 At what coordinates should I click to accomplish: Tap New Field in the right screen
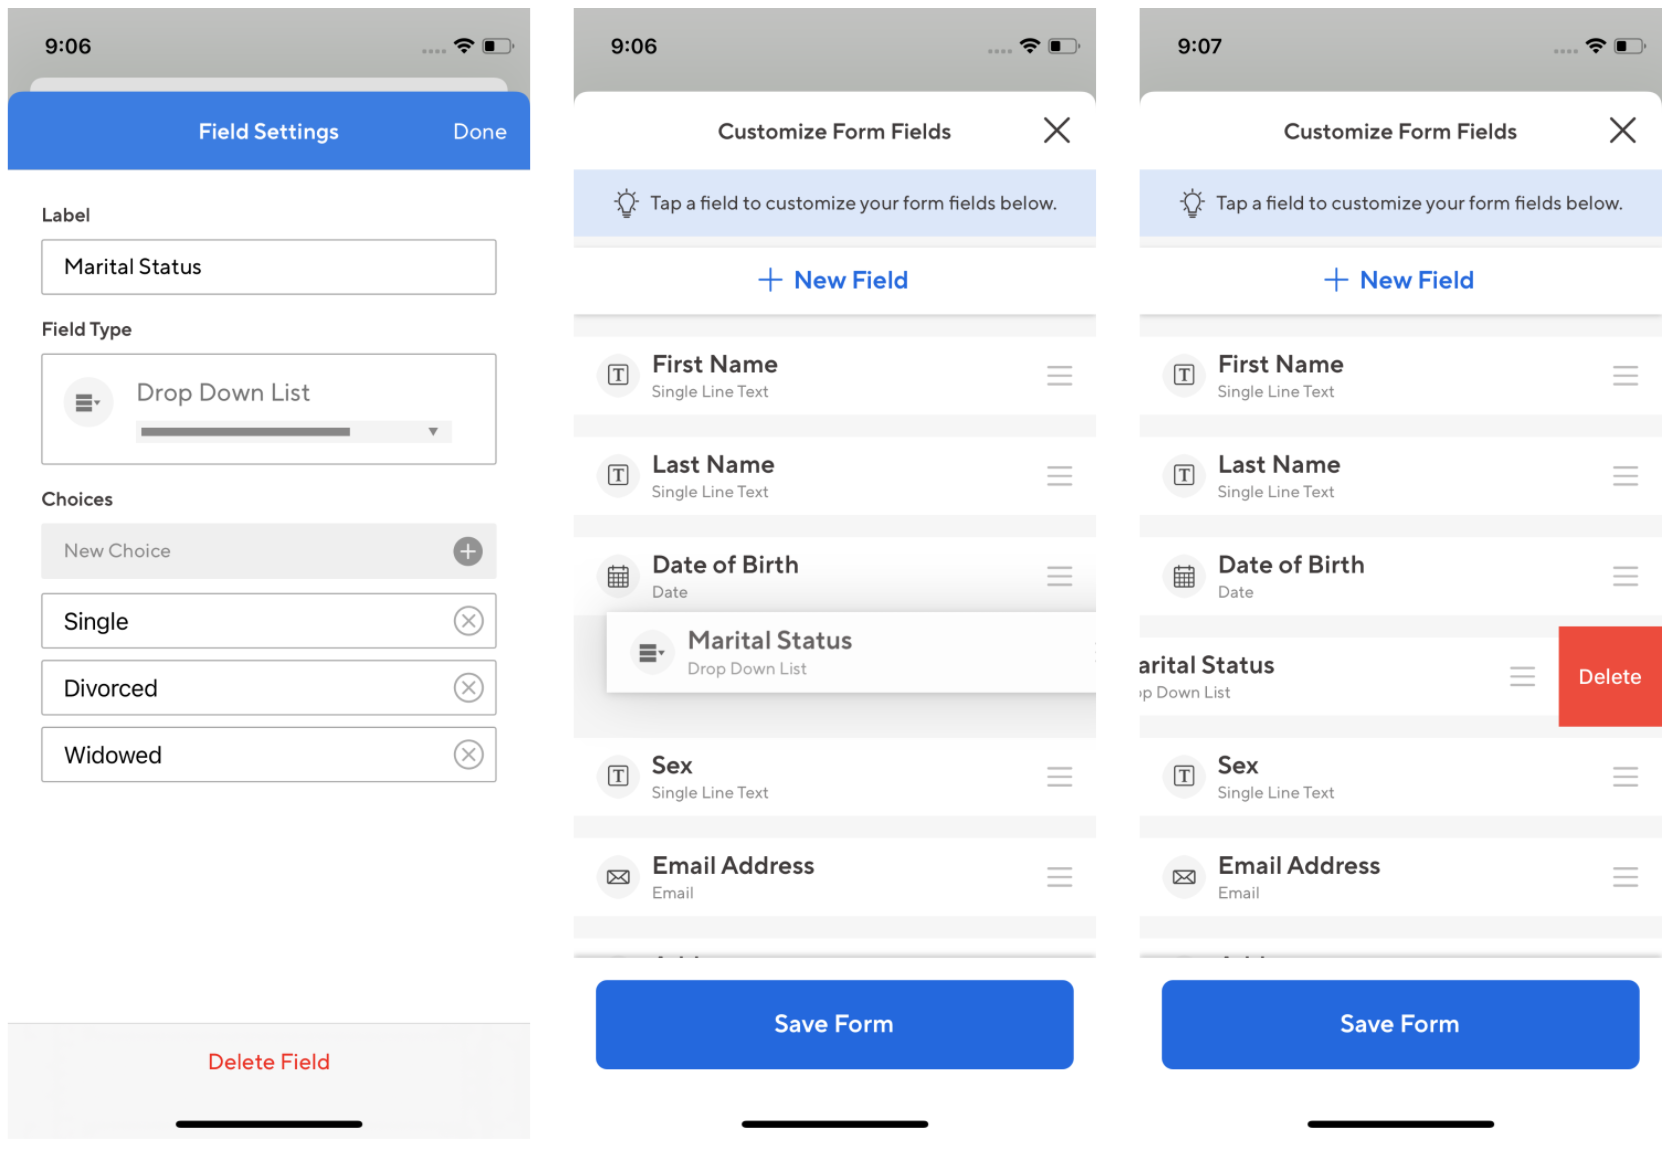(1399, 280)
